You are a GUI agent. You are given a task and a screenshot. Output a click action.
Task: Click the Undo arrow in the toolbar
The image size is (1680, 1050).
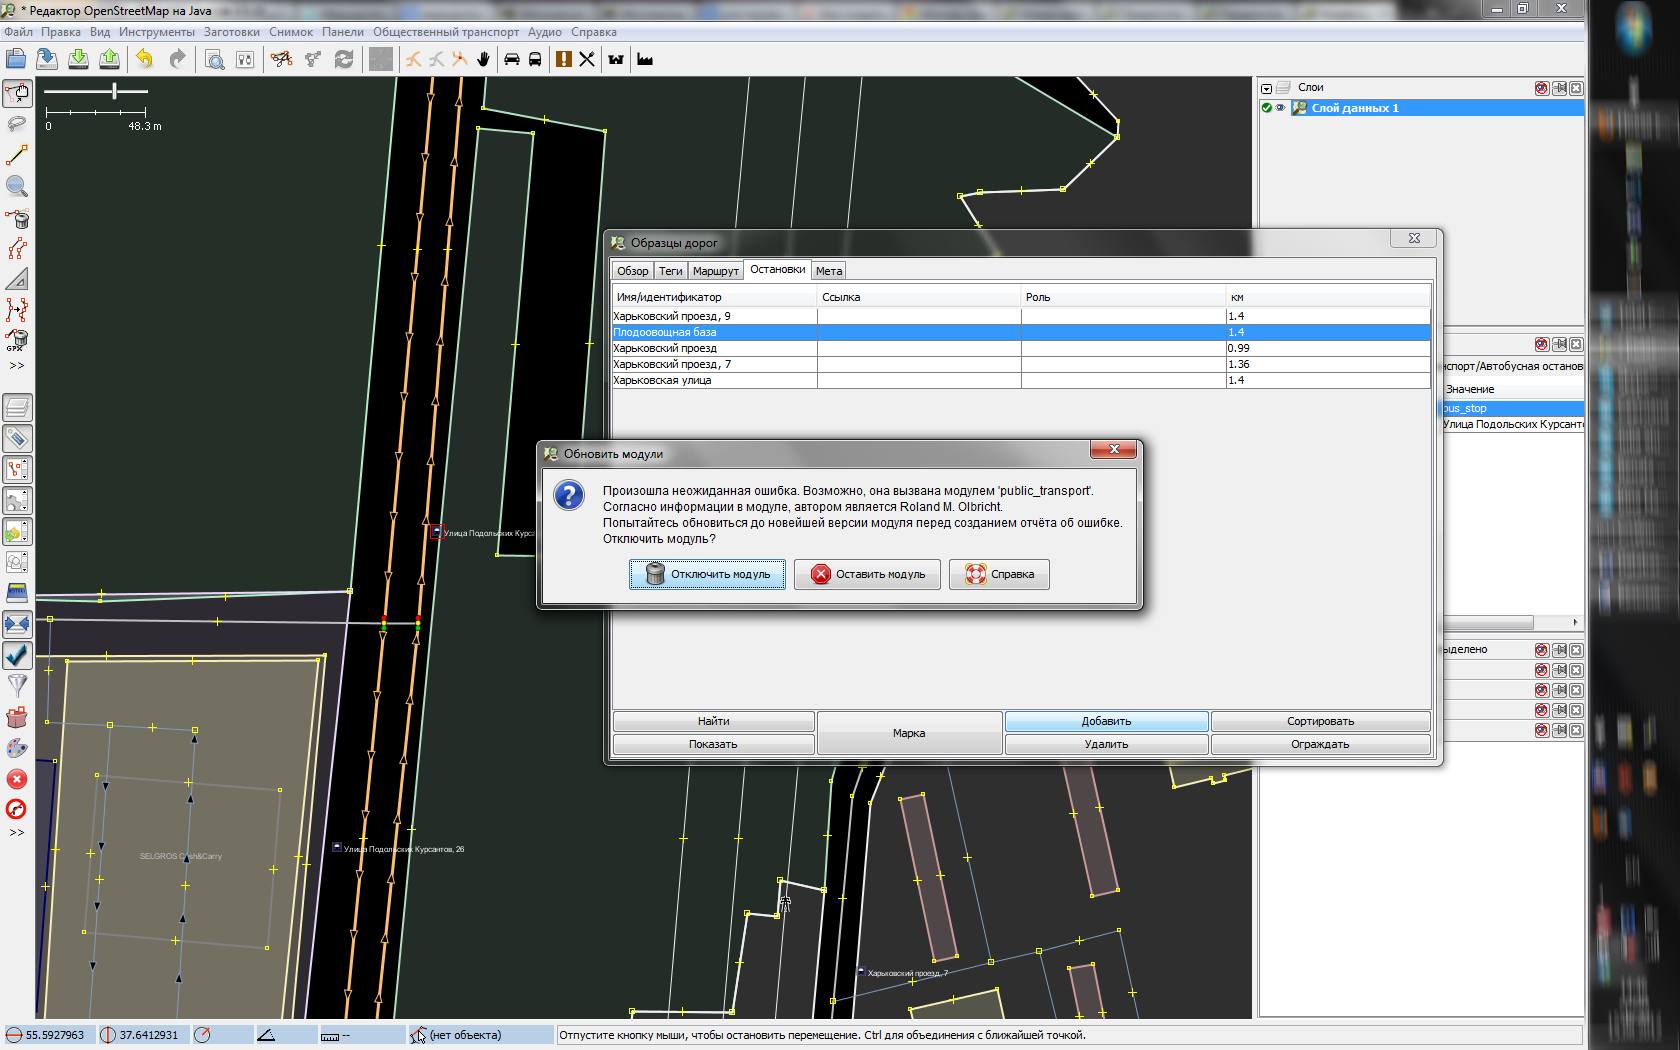coord(145,59)
